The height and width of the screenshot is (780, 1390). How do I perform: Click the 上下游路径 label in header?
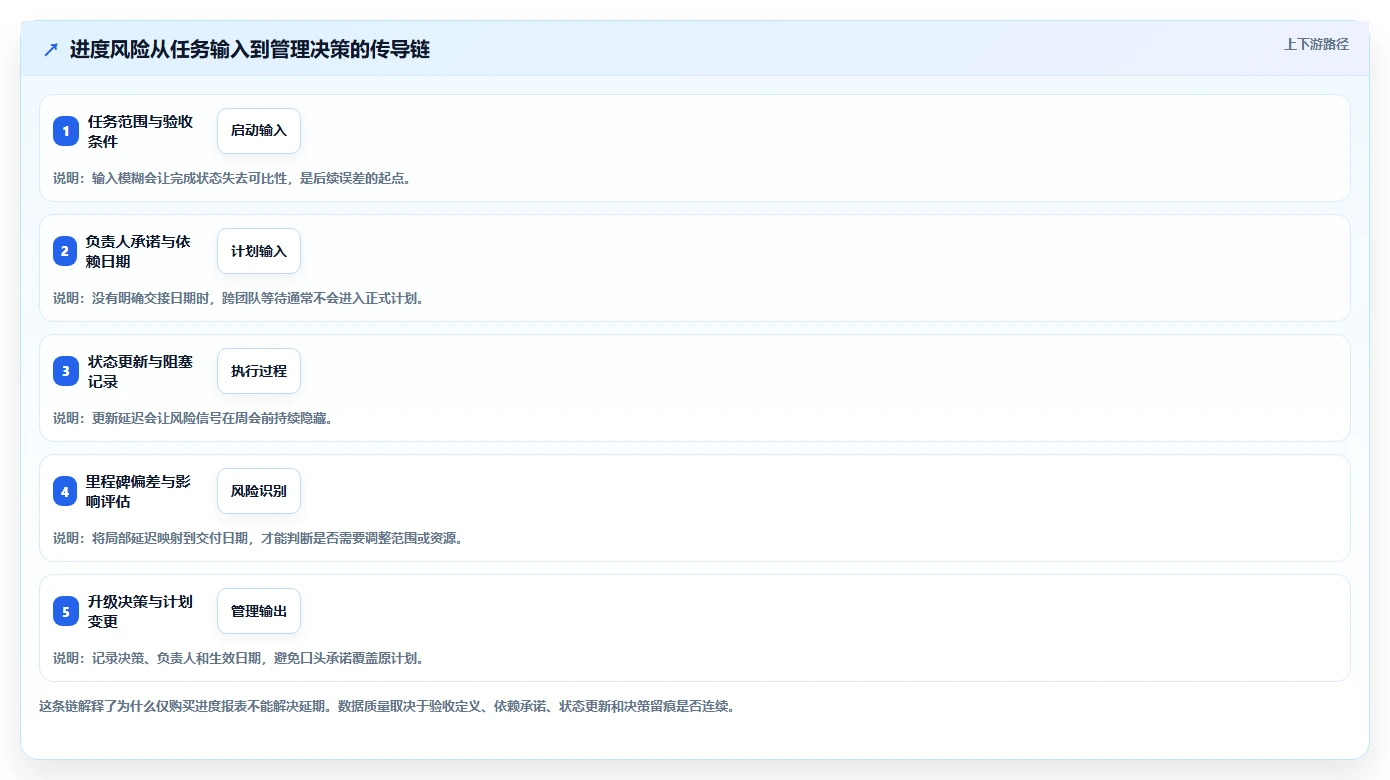(1316, 44)
